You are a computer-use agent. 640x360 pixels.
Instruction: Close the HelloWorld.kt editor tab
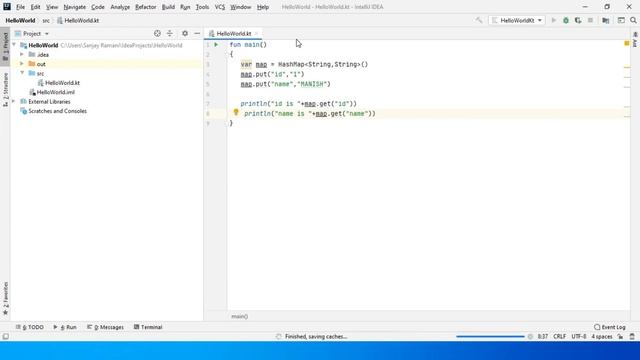(256, 33)
